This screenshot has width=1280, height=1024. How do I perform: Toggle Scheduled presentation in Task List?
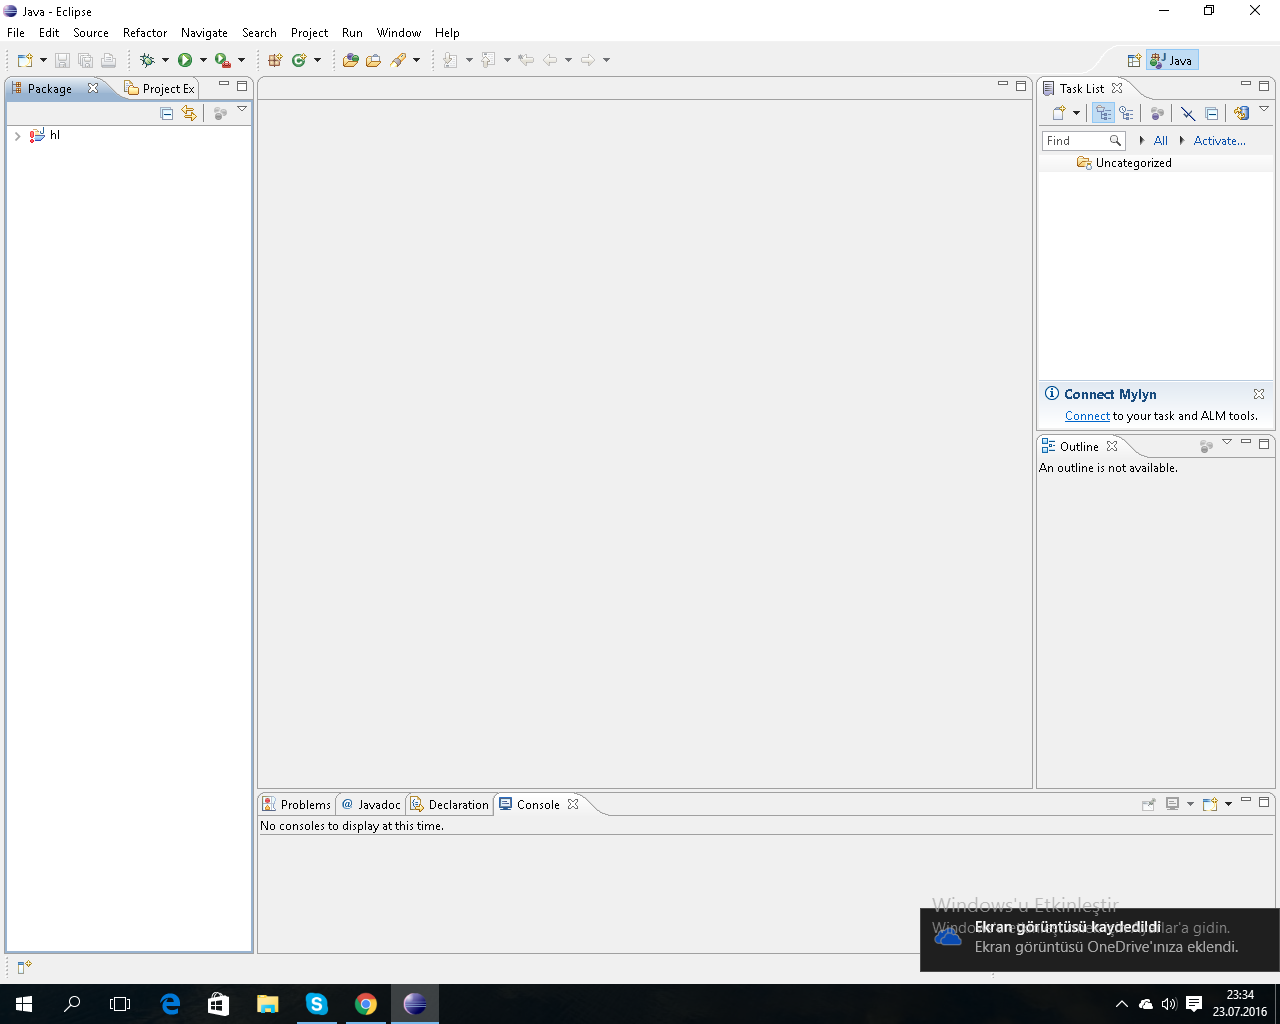[x=1126, y=113]
